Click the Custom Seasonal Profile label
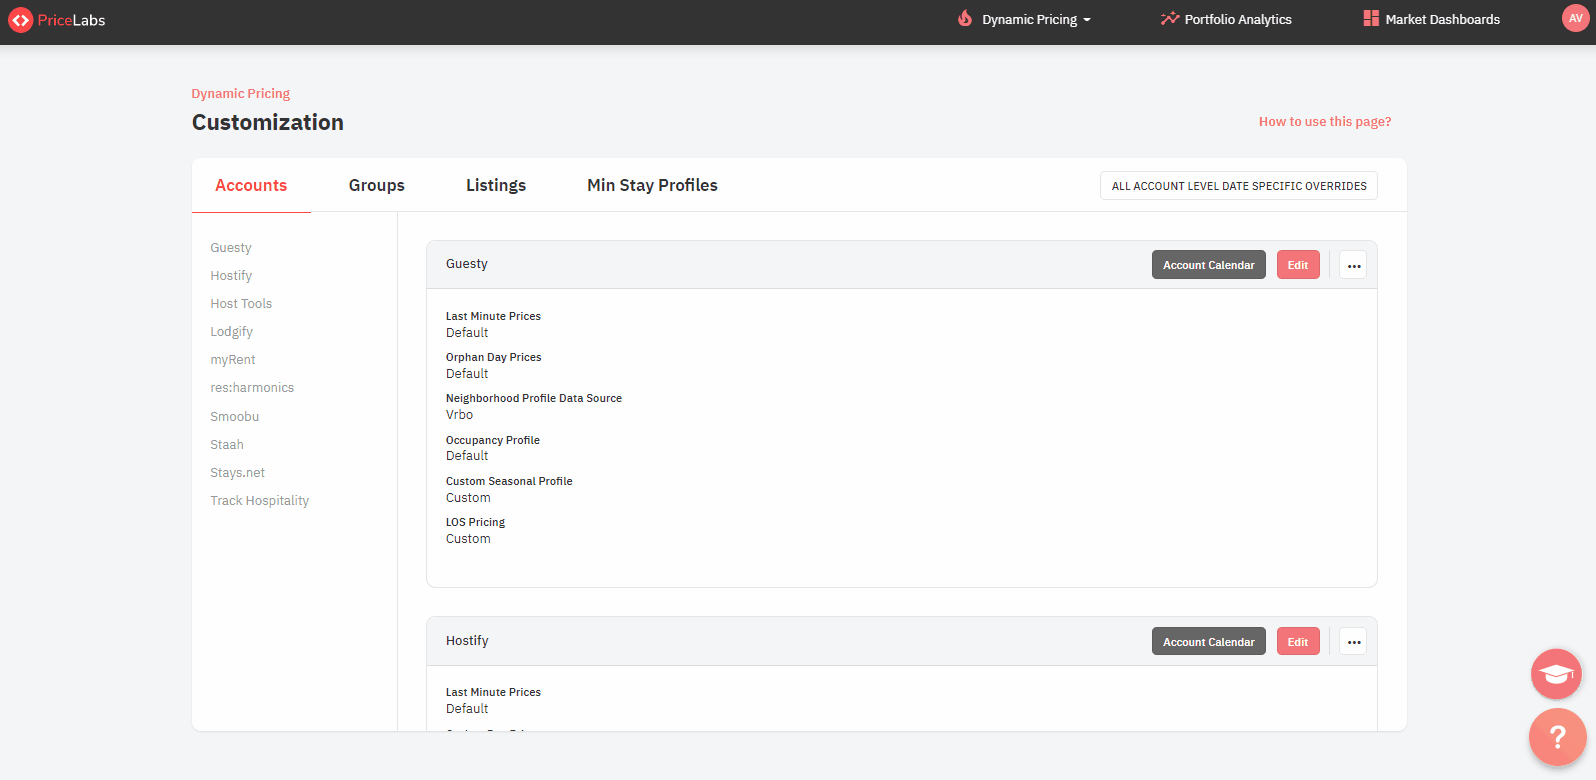1596x780 pixels. [x=509, y=481]
